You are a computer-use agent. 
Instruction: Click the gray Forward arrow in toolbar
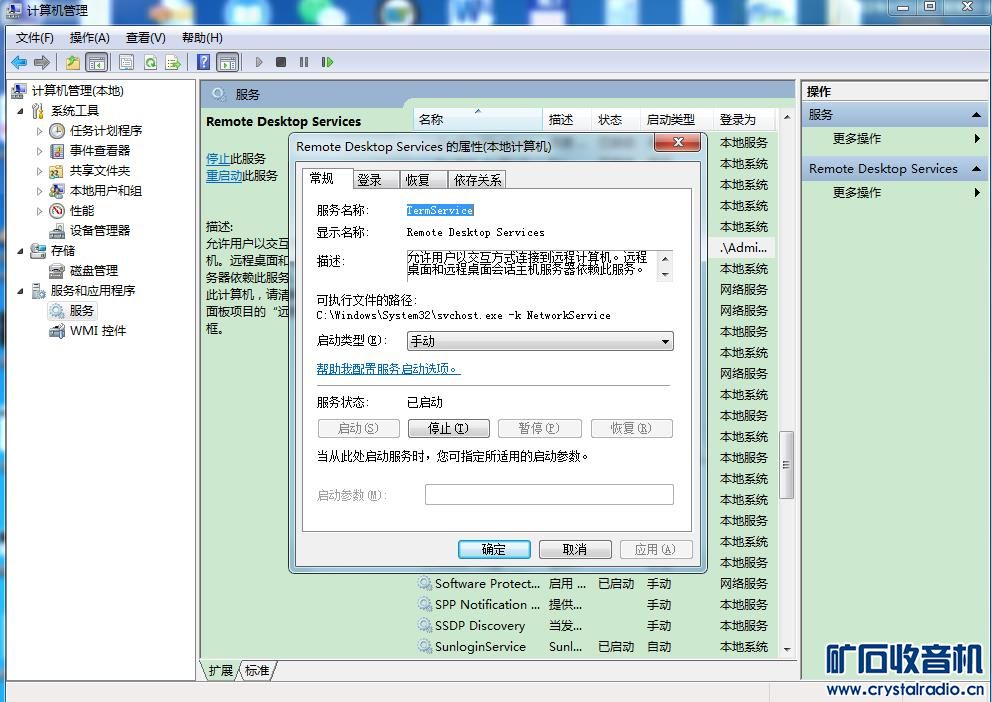tap(42, 62)
